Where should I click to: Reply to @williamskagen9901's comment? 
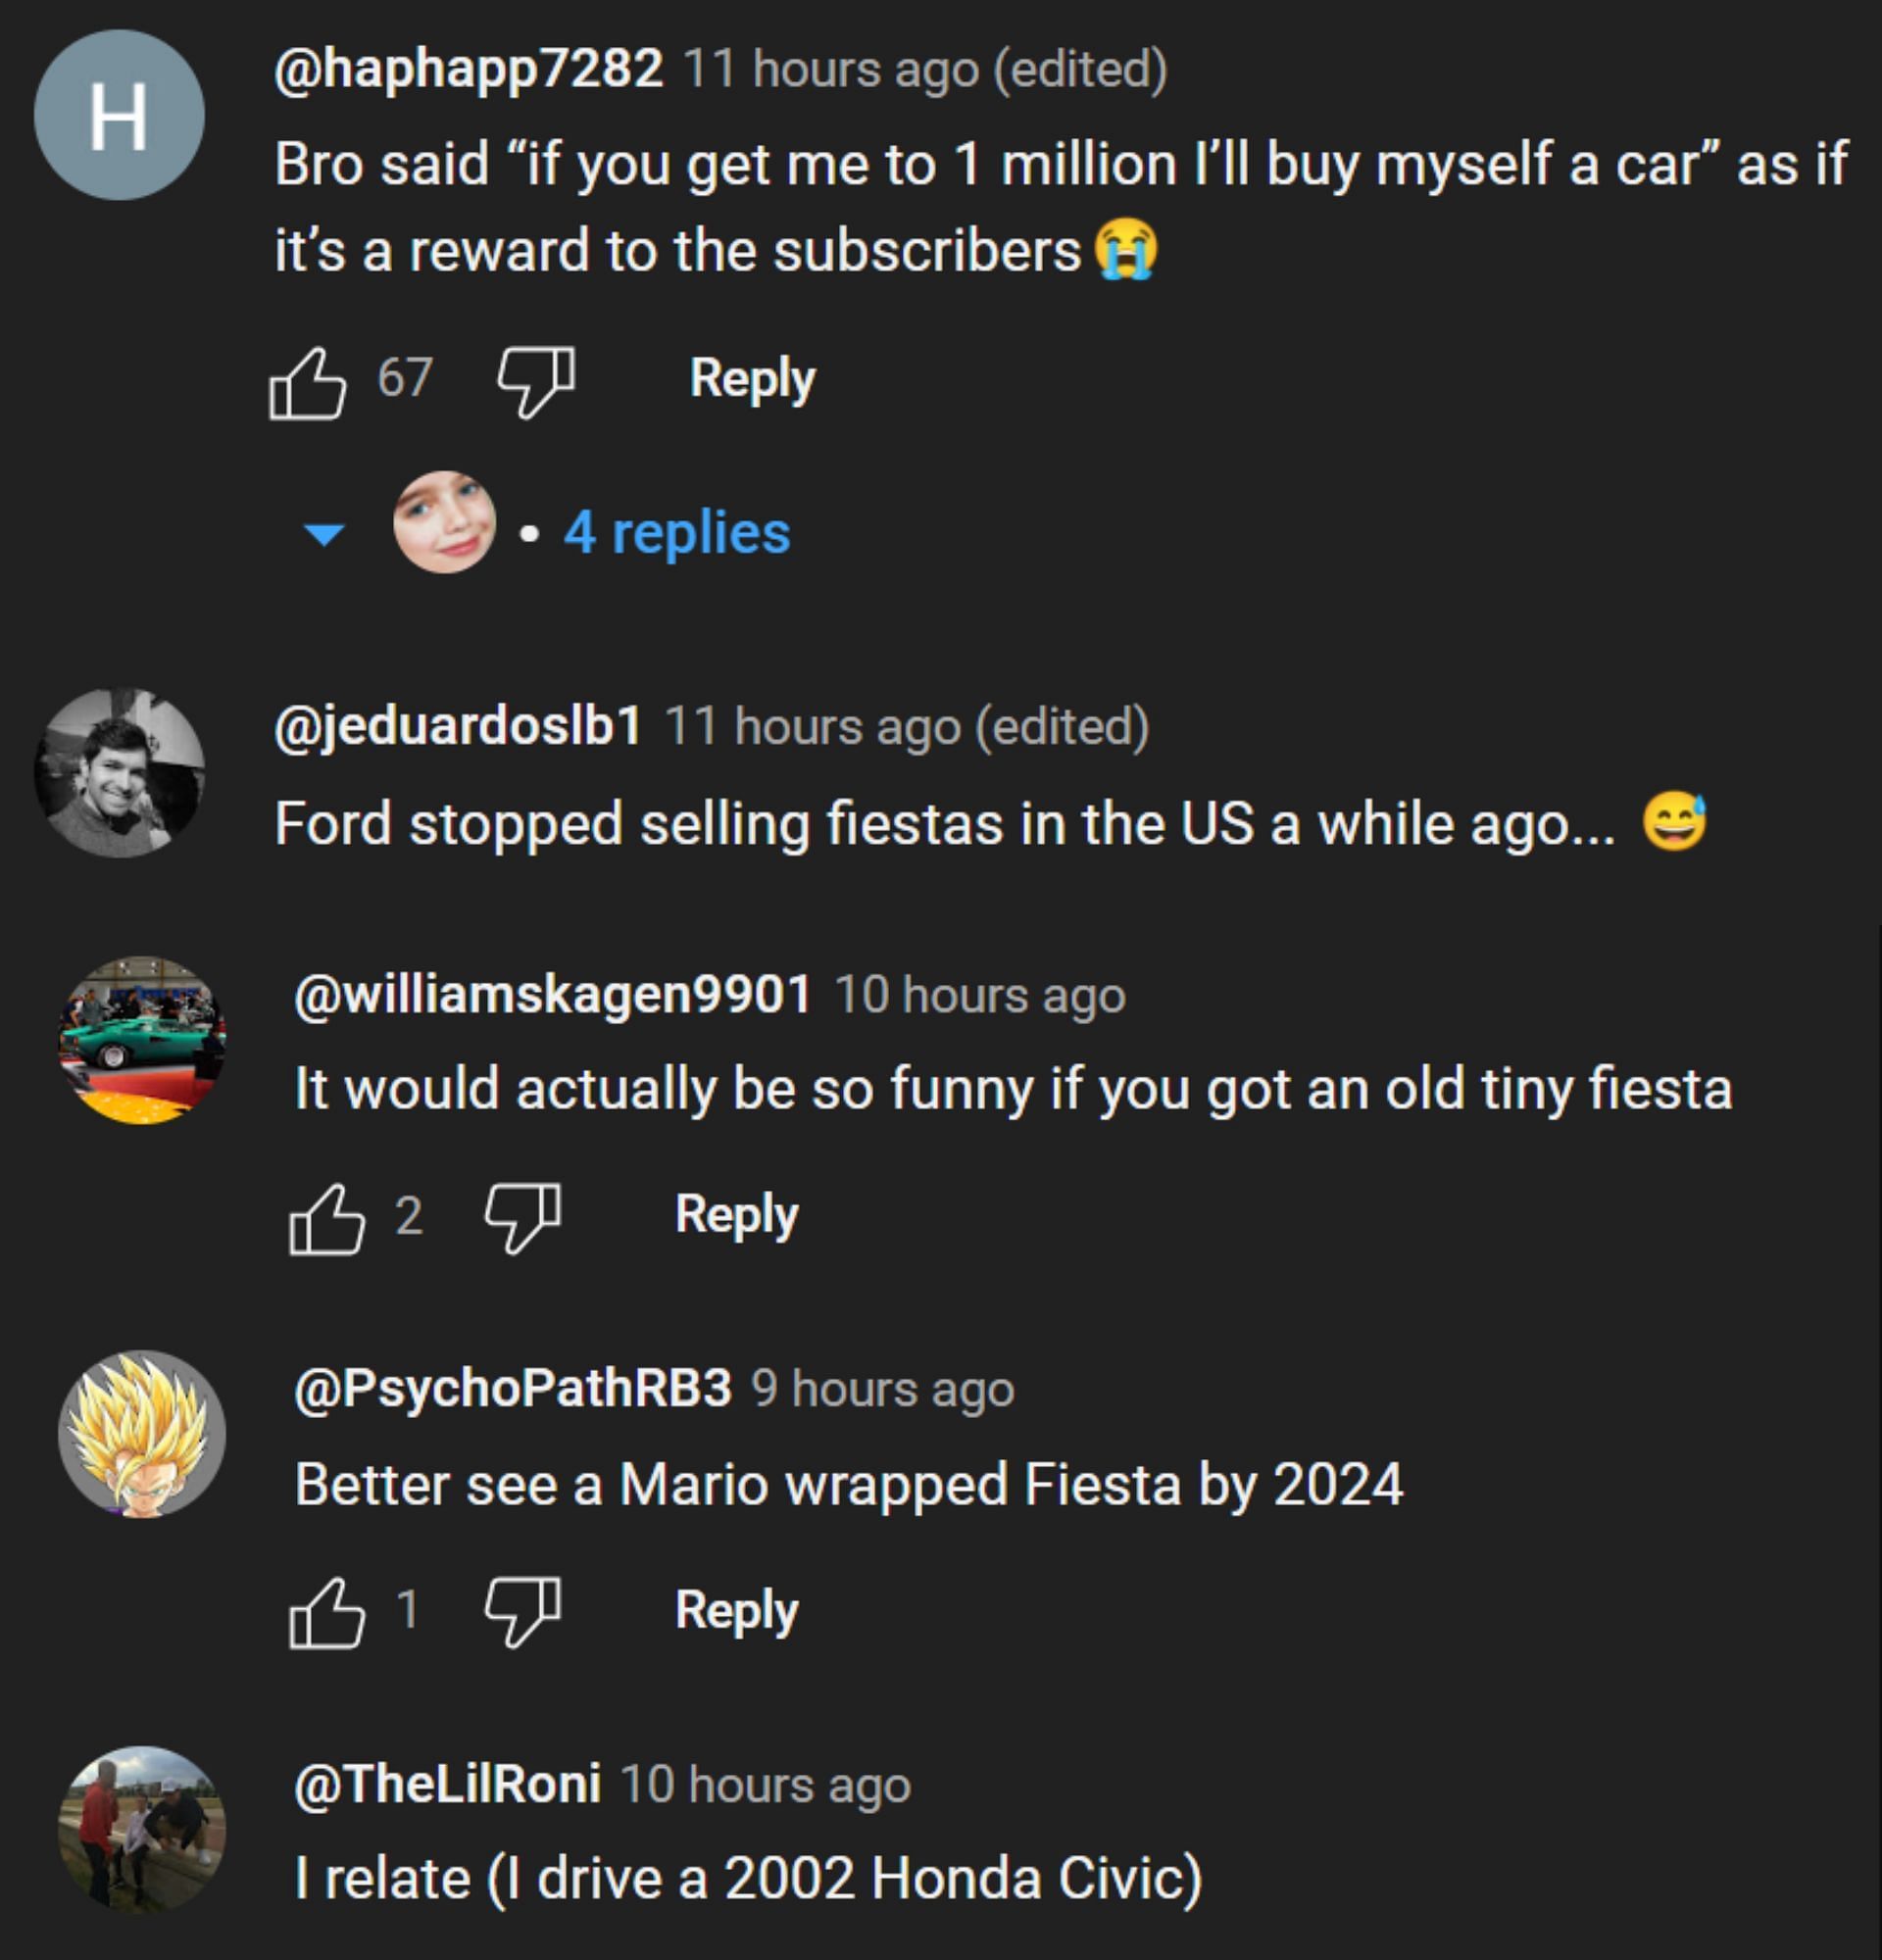point(736,1216)
